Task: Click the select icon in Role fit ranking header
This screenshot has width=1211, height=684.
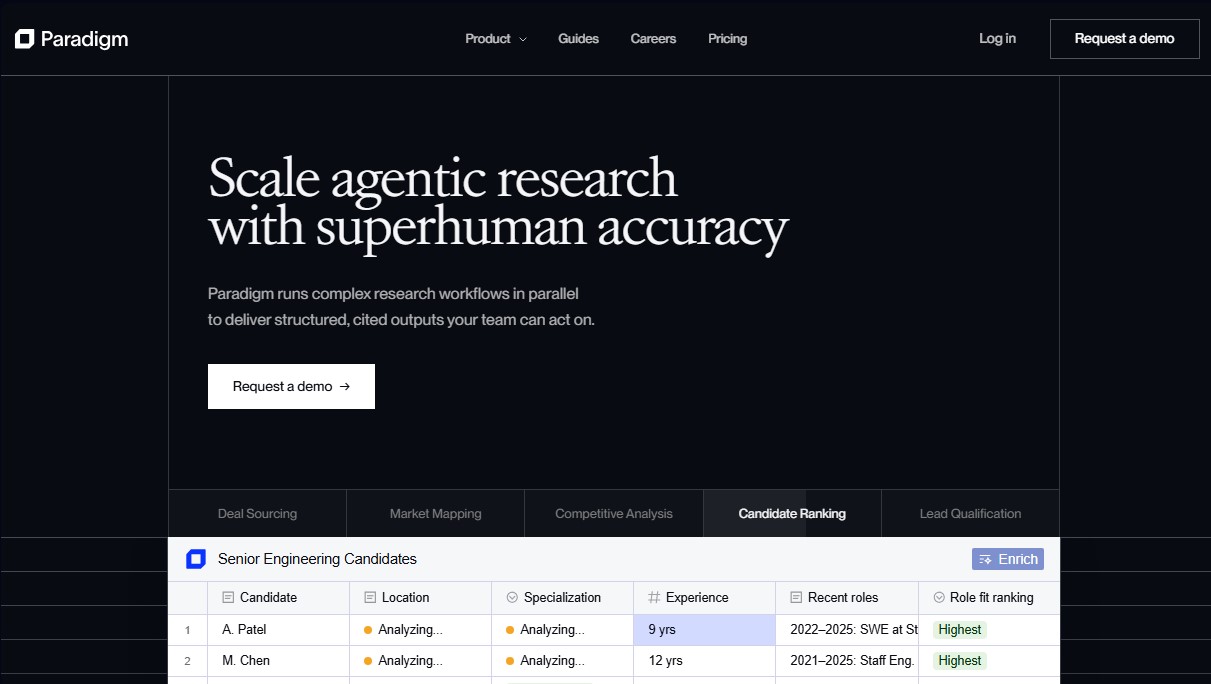Action: click(939, 597)
